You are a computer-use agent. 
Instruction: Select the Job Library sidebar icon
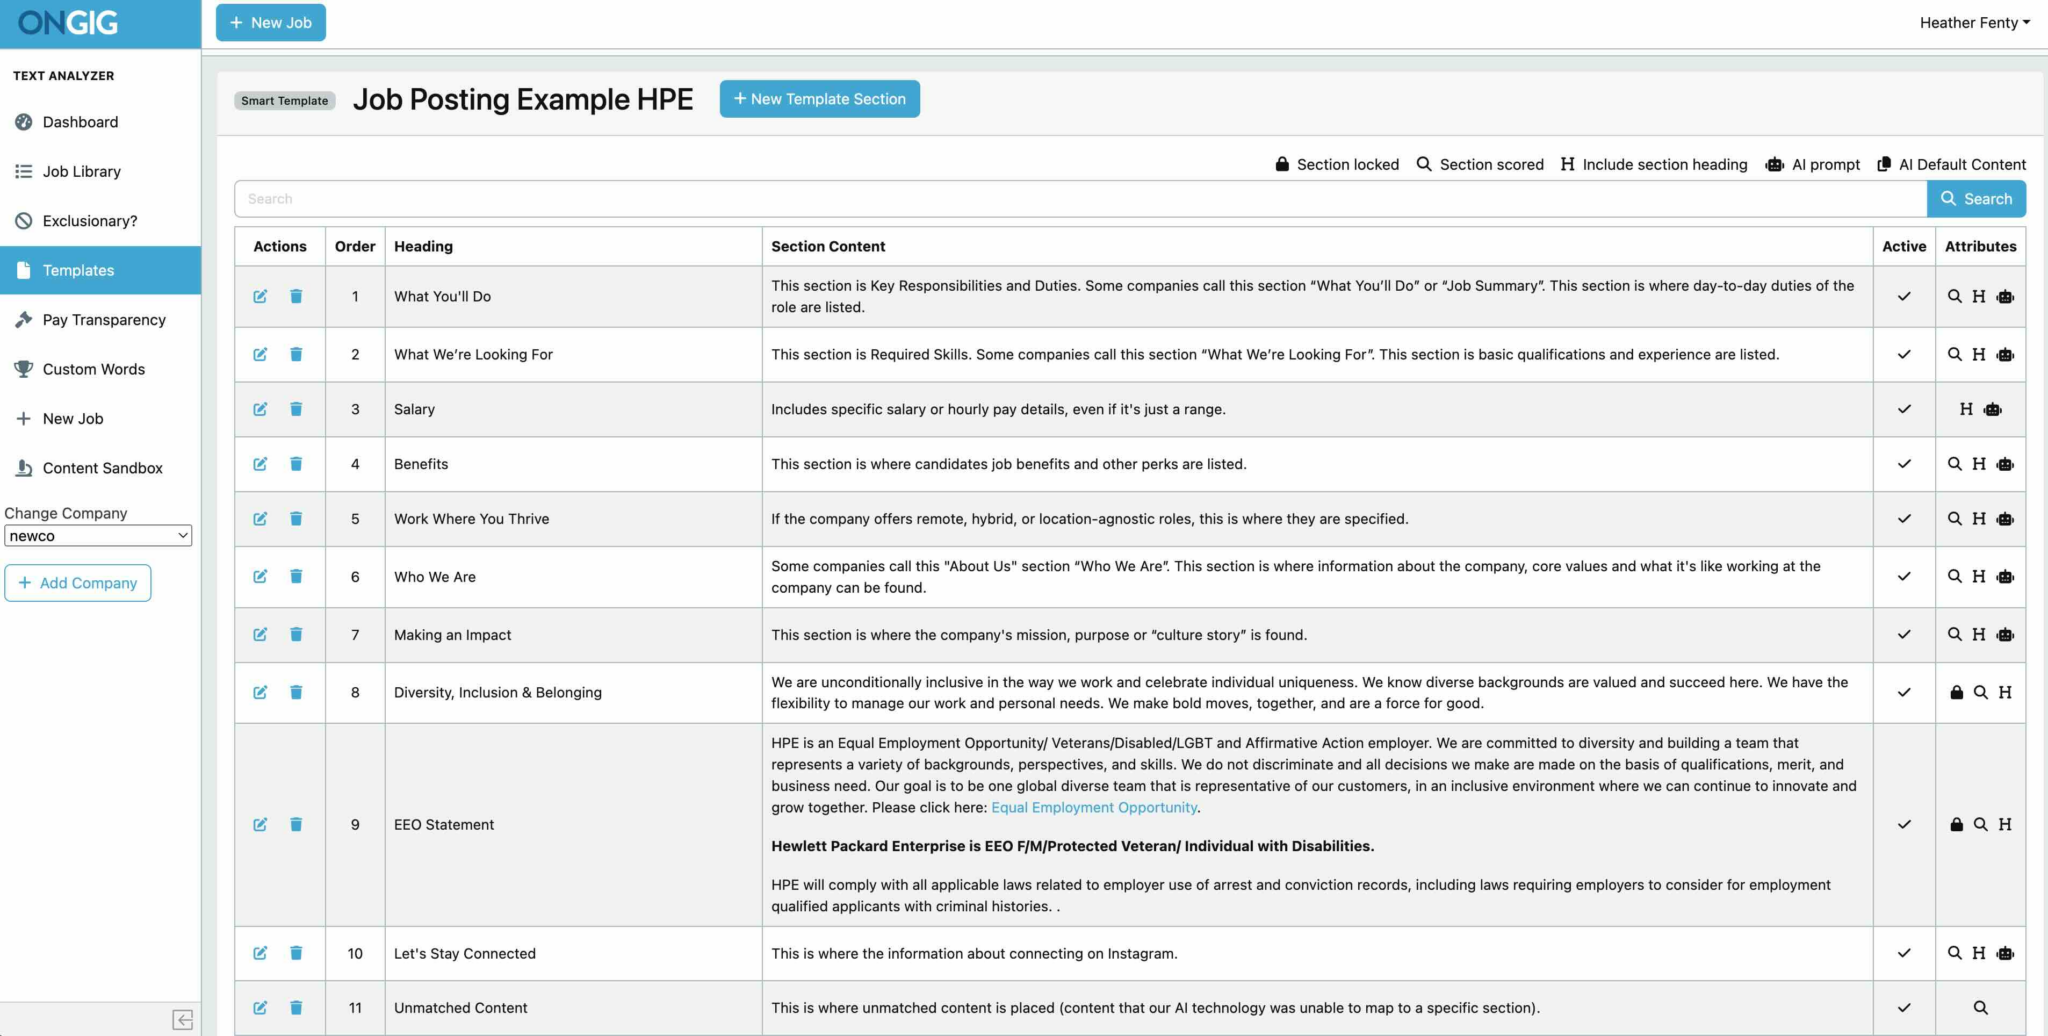coord(23,171)
